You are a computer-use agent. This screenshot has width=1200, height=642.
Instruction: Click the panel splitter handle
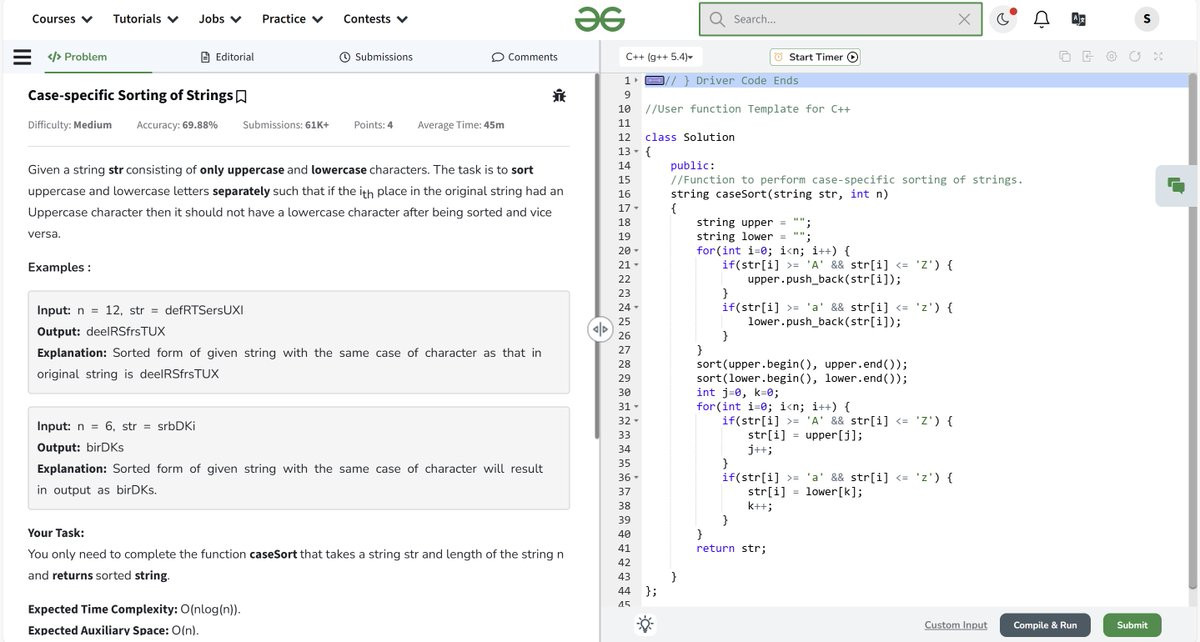click(x=599, y=330)
